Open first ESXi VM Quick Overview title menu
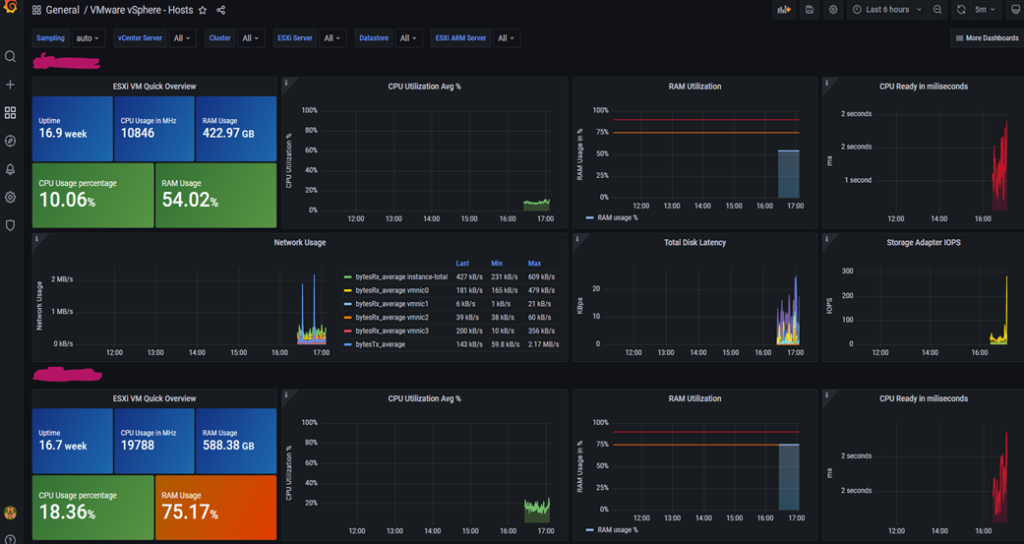Viewport: 1024px width, 544px height. (154, 86)
